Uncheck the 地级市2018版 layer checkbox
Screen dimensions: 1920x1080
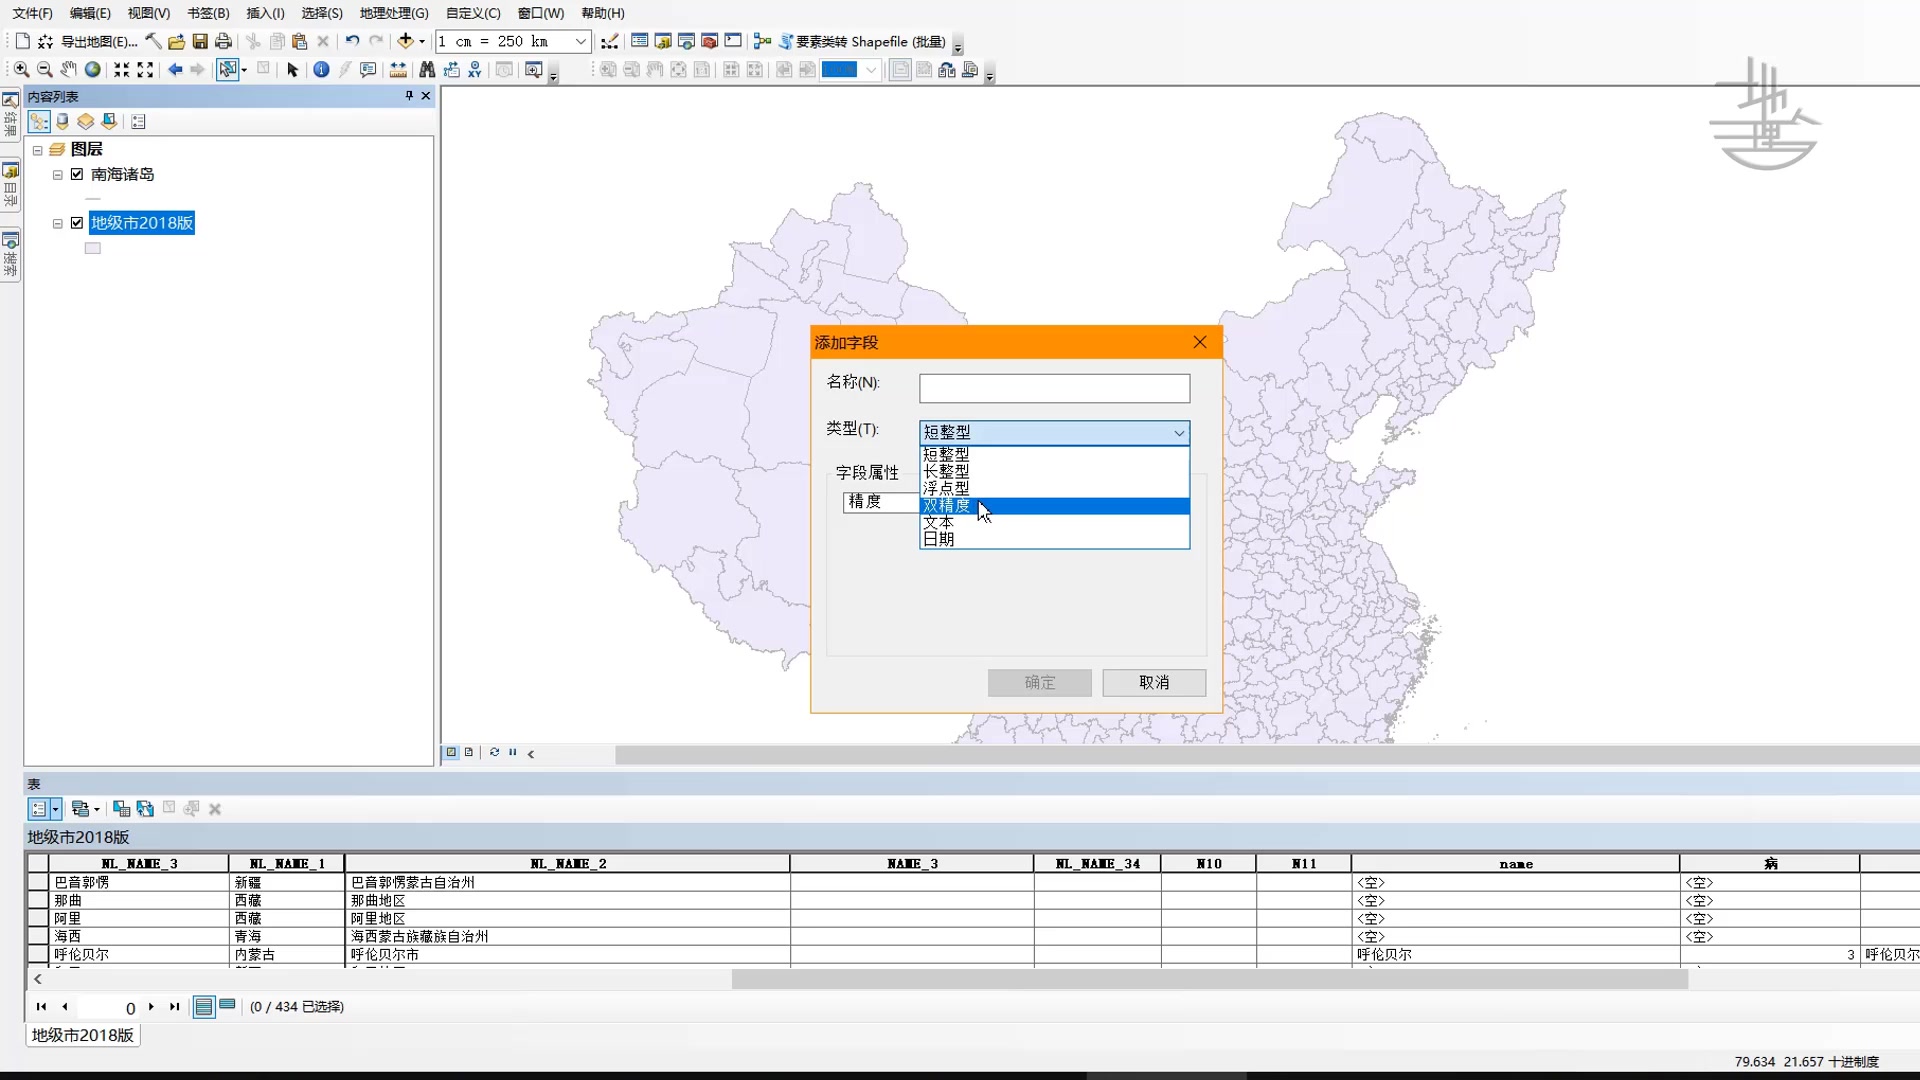(77, 223)
